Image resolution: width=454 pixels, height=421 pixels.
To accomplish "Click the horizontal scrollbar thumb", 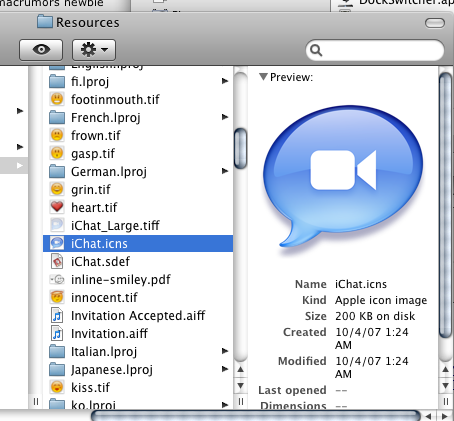I will tap(256, 416).
